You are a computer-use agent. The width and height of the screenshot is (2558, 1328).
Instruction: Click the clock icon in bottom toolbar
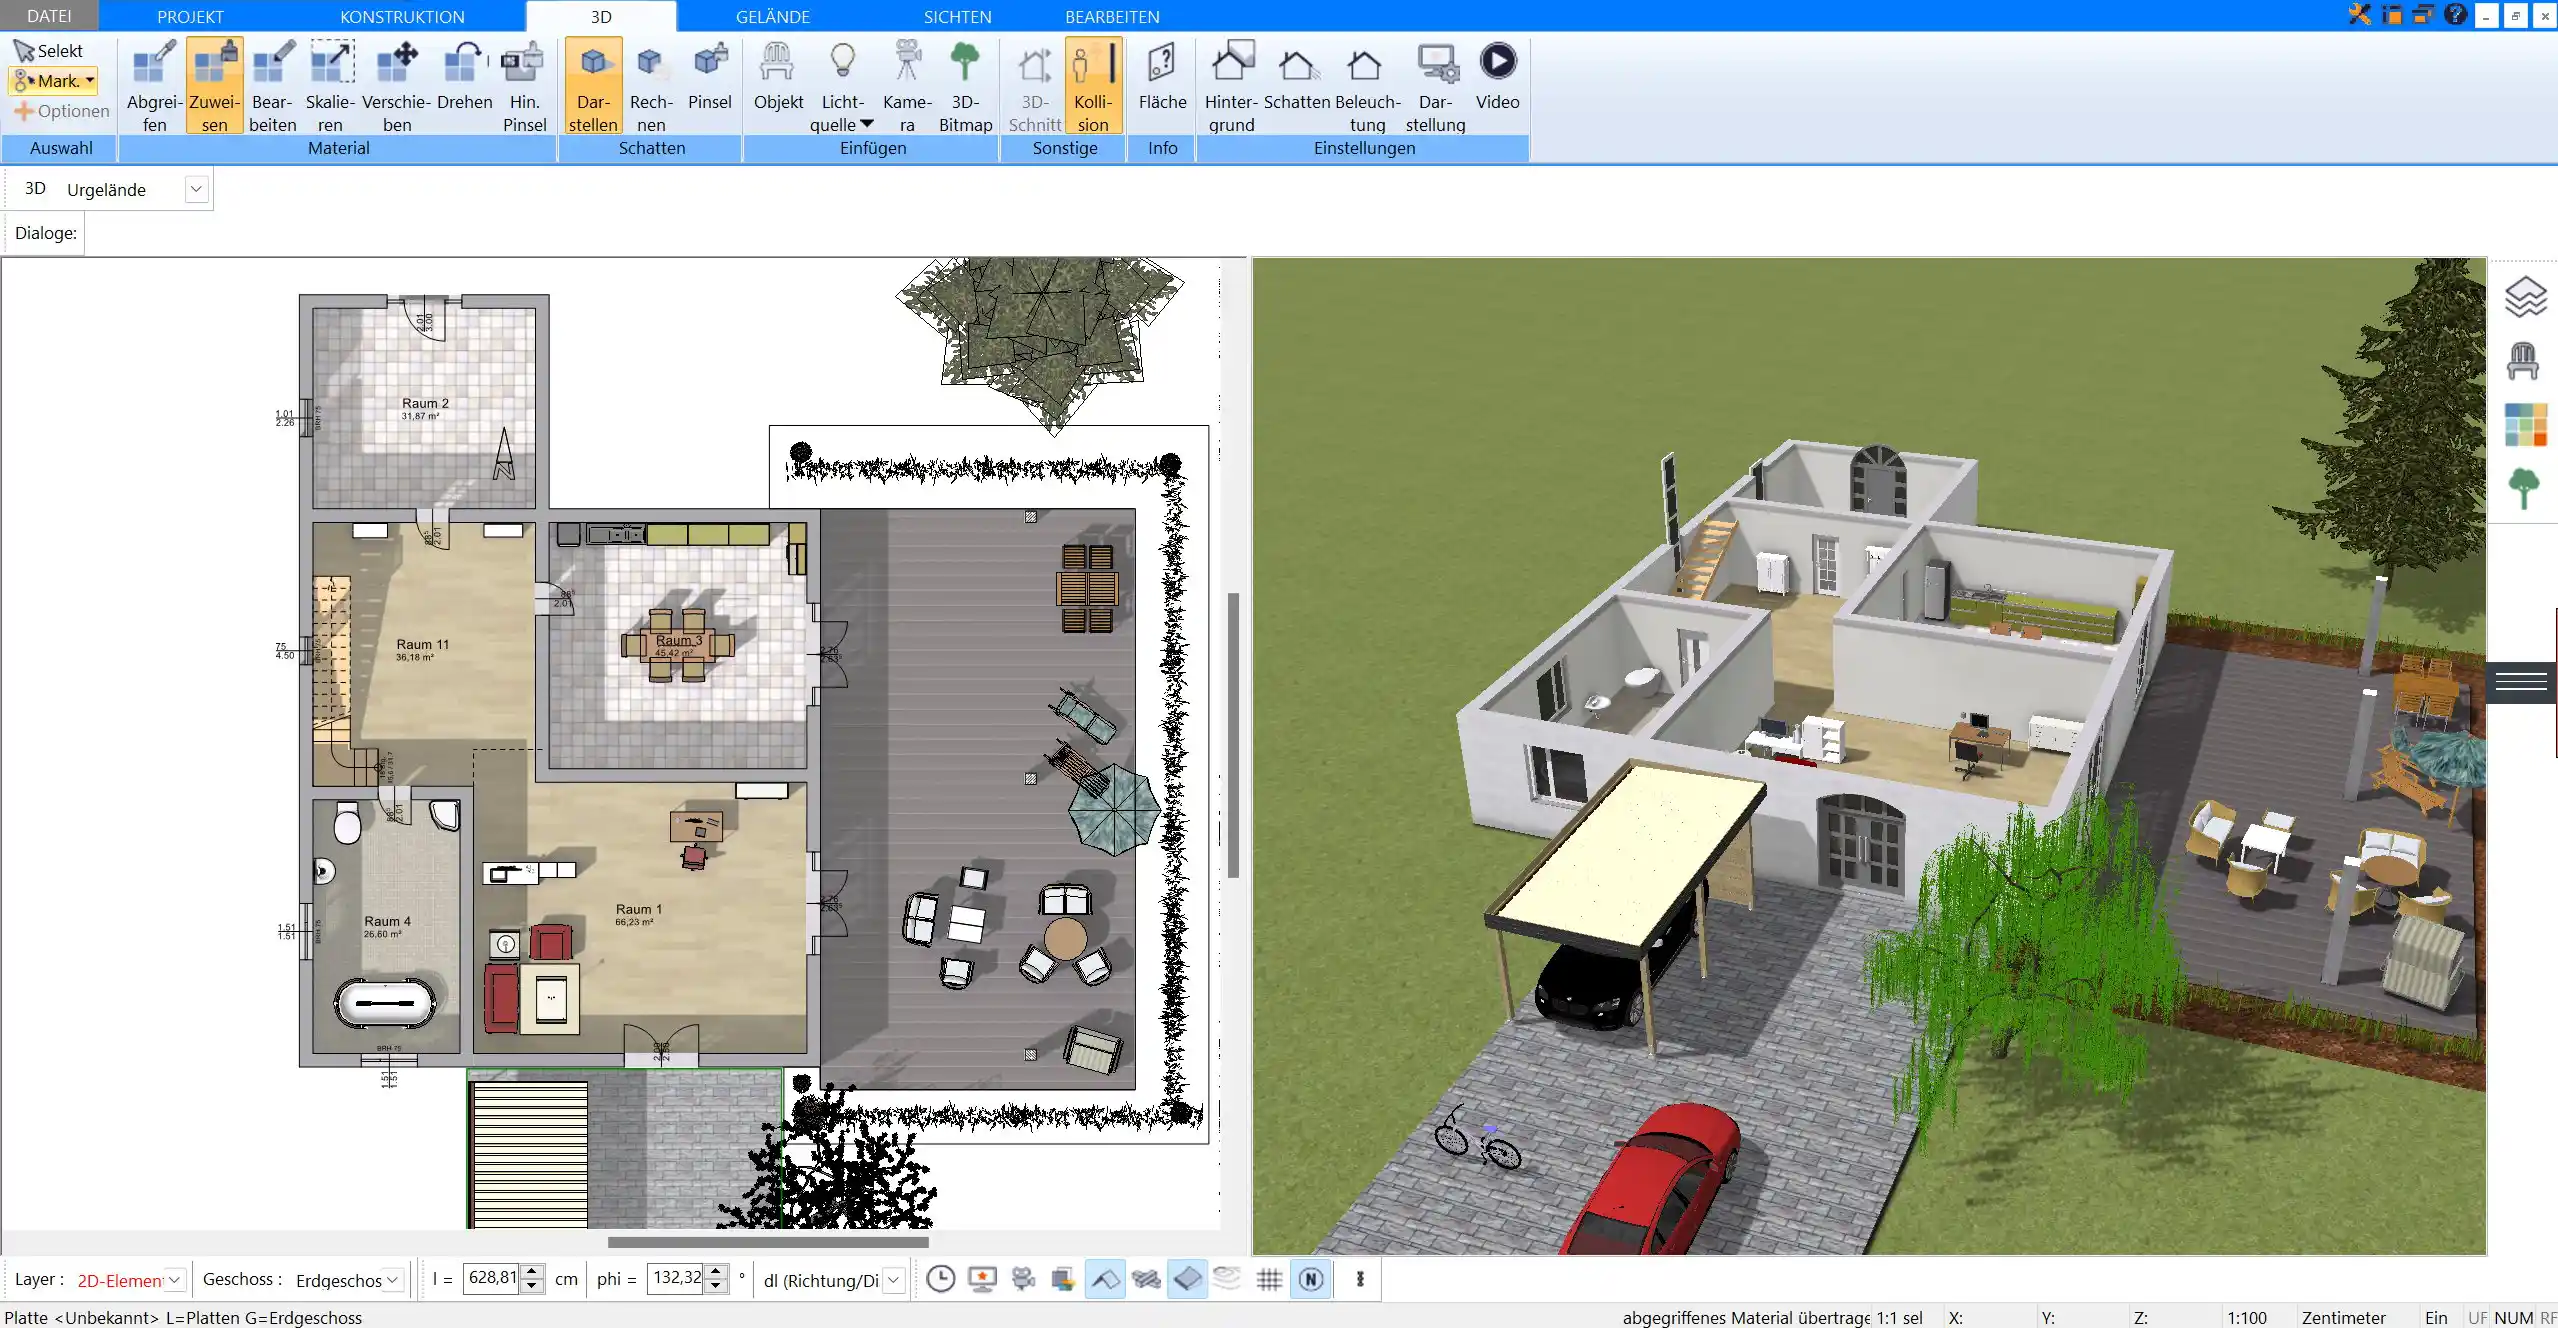940,1279
